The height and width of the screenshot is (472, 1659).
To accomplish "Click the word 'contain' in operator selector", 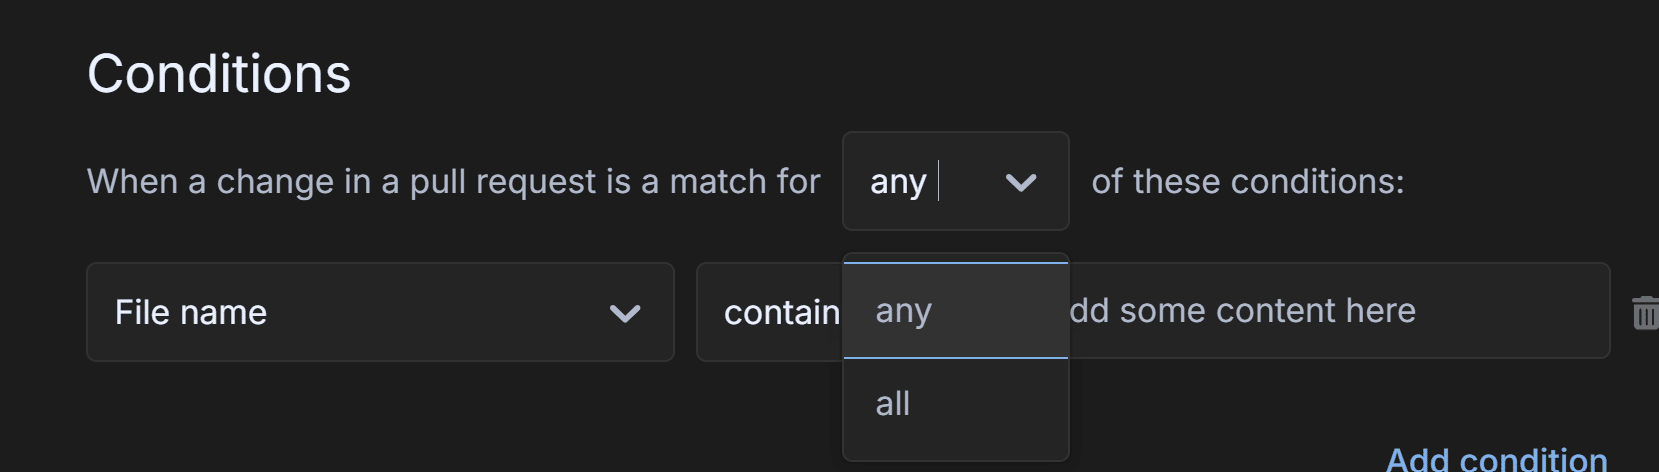I will tap(781, 313).
